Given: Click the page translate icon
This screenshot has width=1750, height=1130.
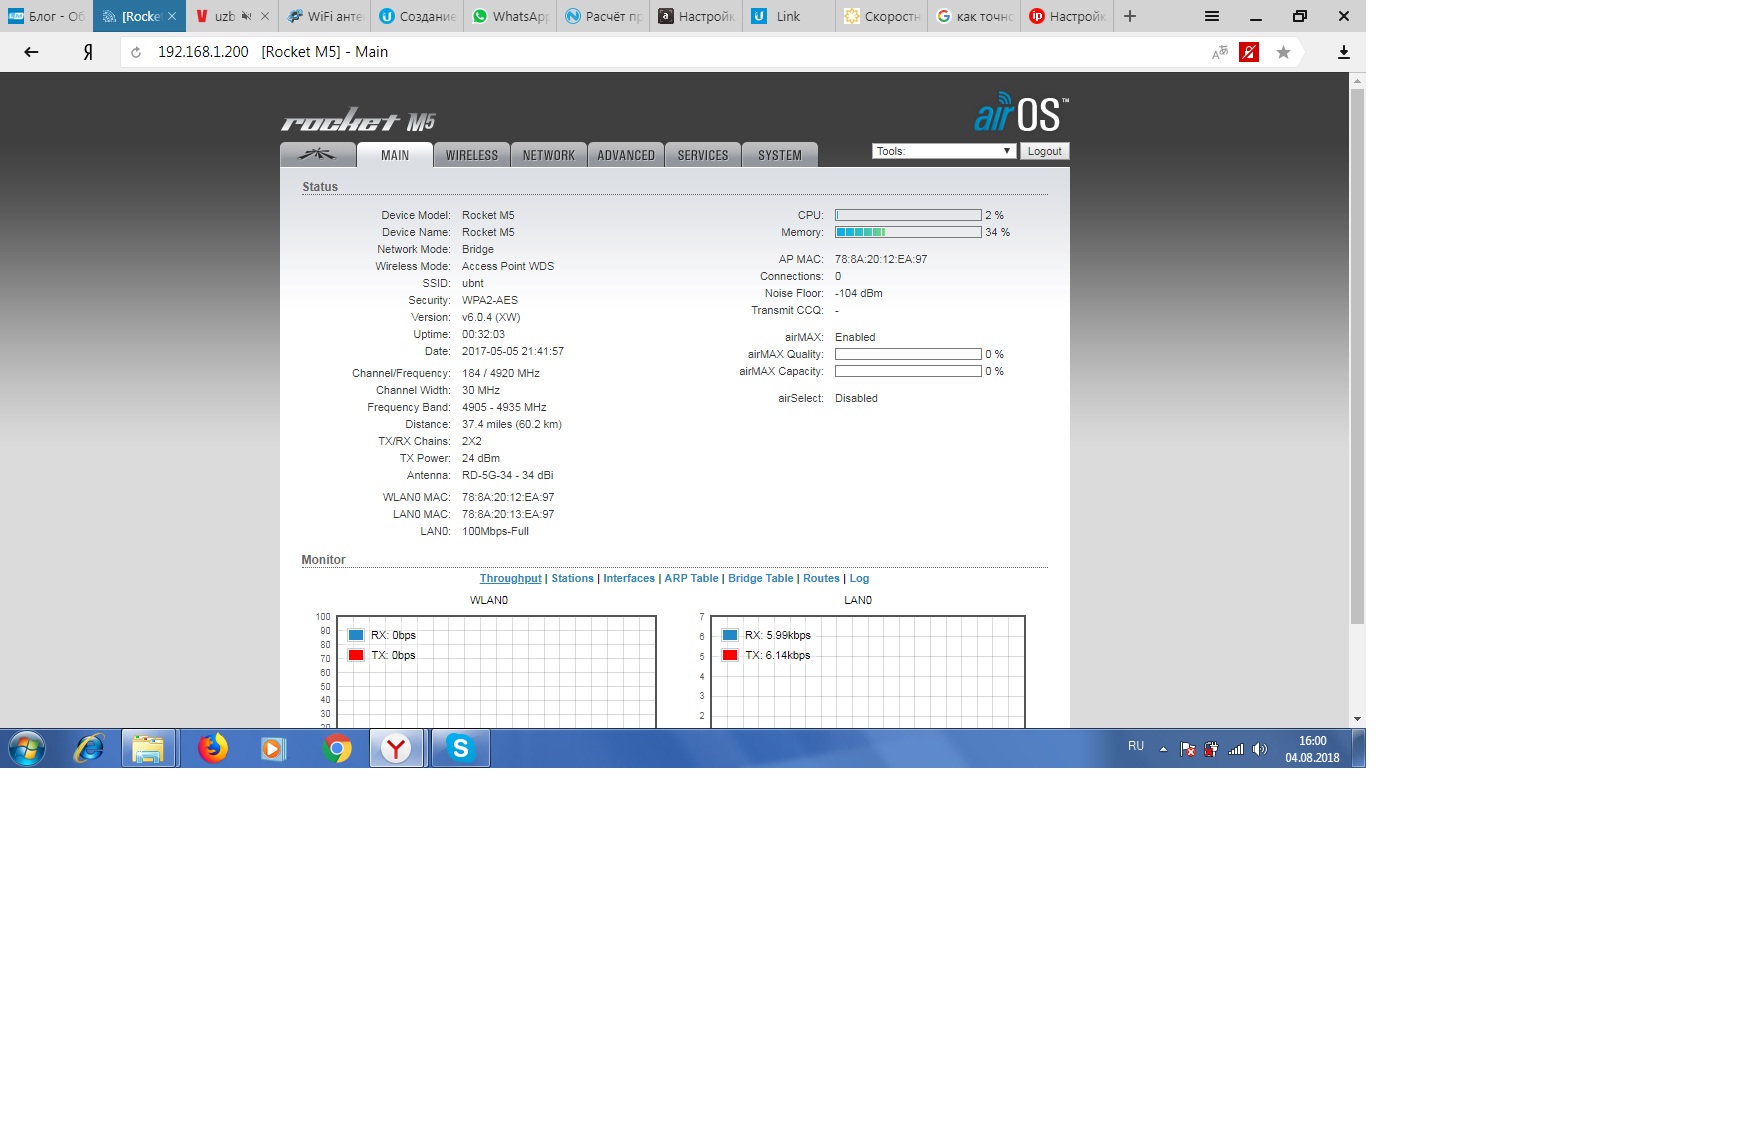Looking at the screenshot, I should click(1219, 52).
